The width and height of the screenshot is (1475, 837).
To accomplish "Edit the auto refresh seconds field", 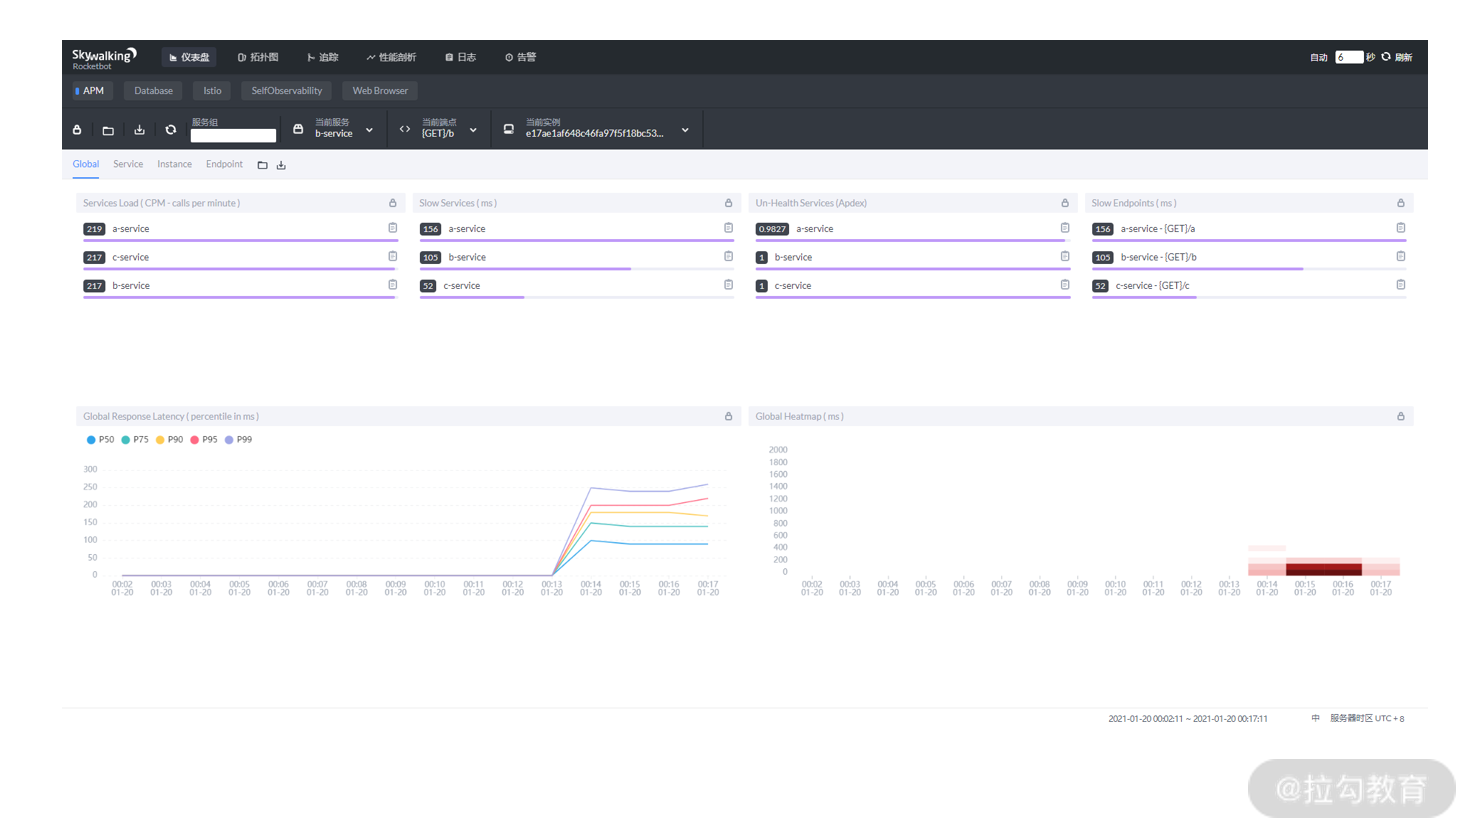I will pyautogui.click(x=1349, y=57).
